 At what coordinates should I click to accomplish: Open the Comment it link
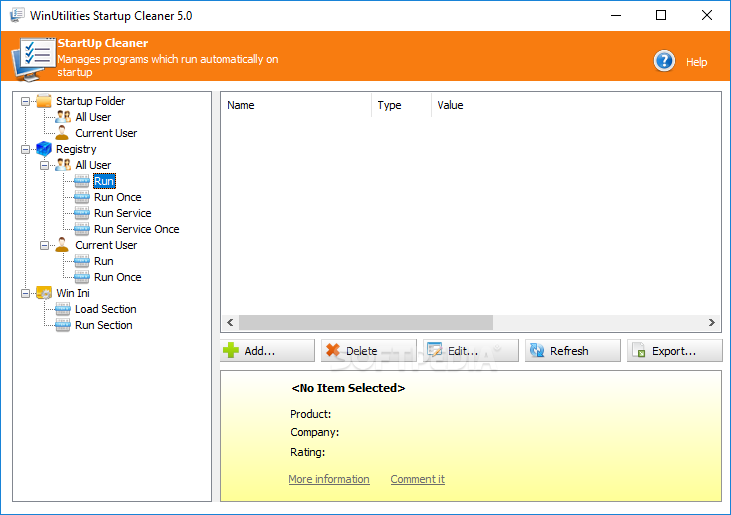pos(418,479)
